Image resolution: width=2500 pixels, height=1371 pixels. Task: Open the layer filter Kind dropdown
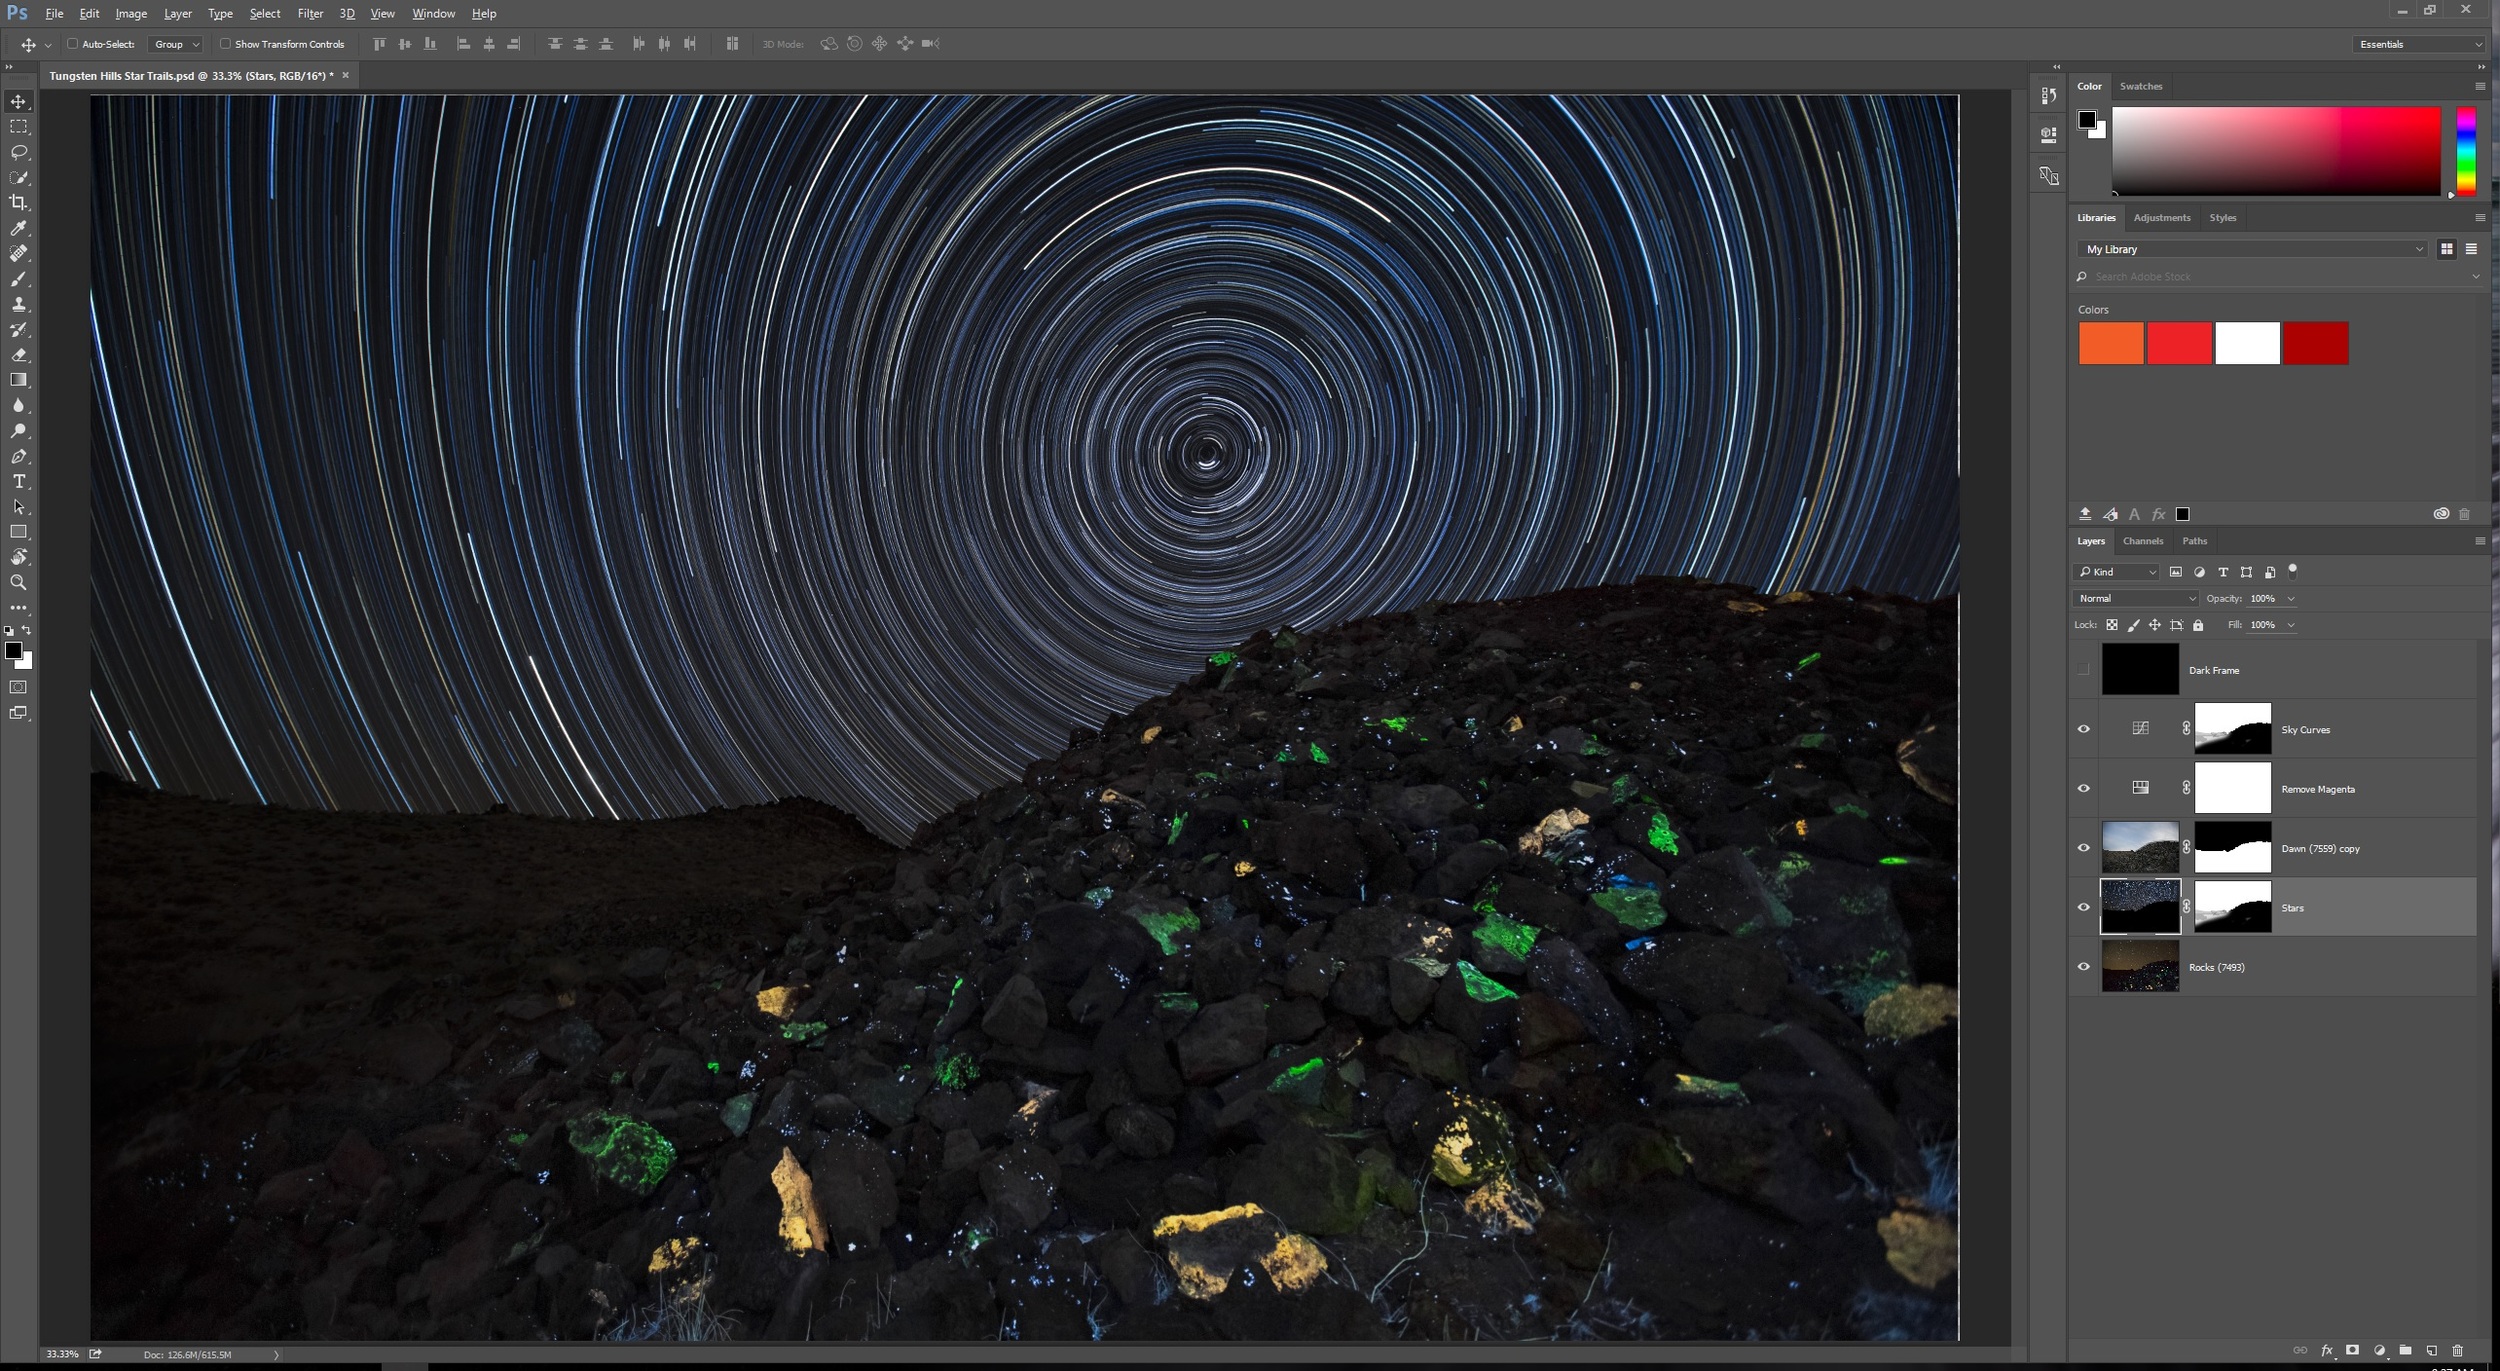[x=2117, y=572]
